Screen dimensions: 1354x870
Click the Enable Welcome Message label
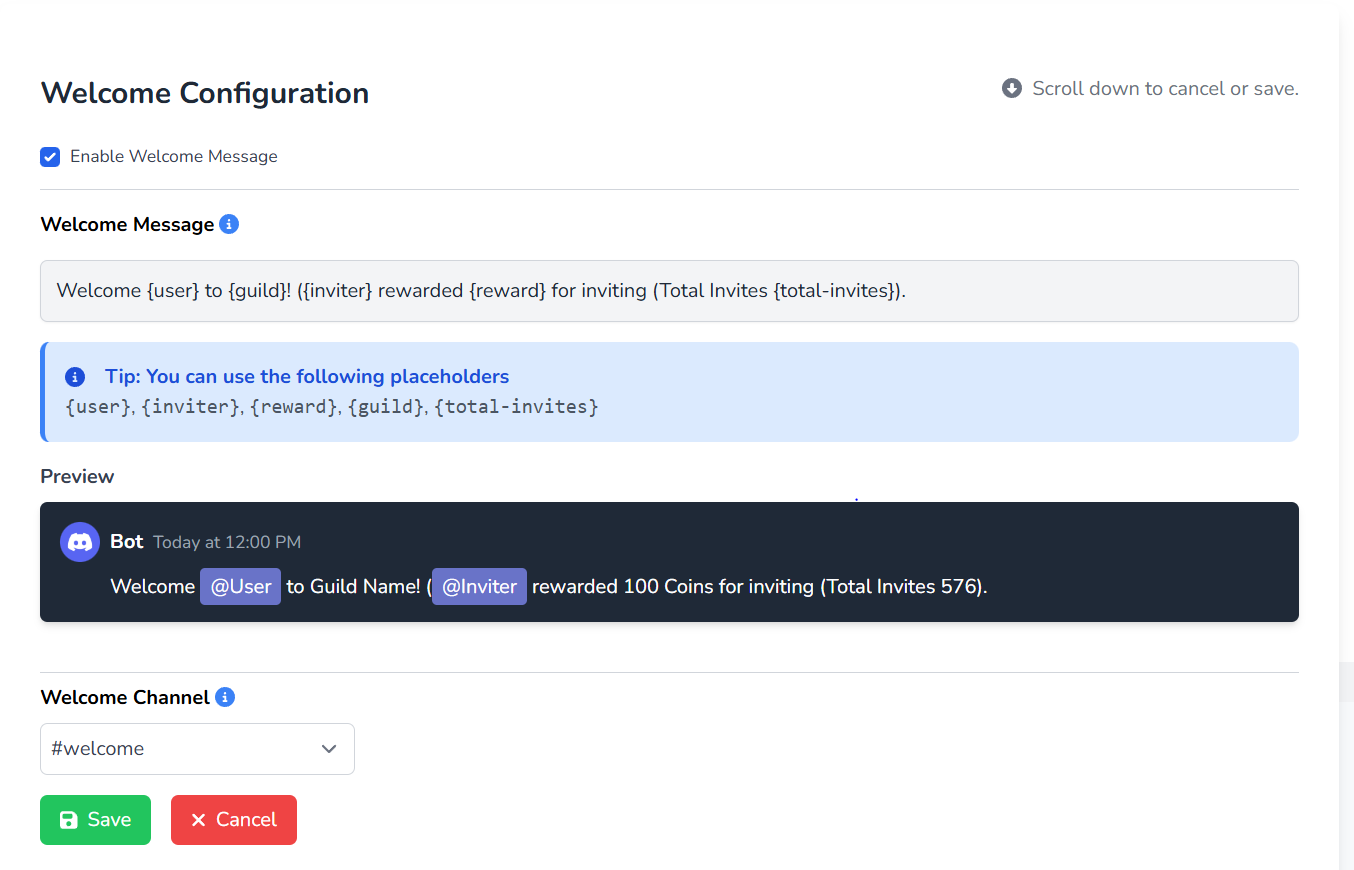(x=174, y=157)
